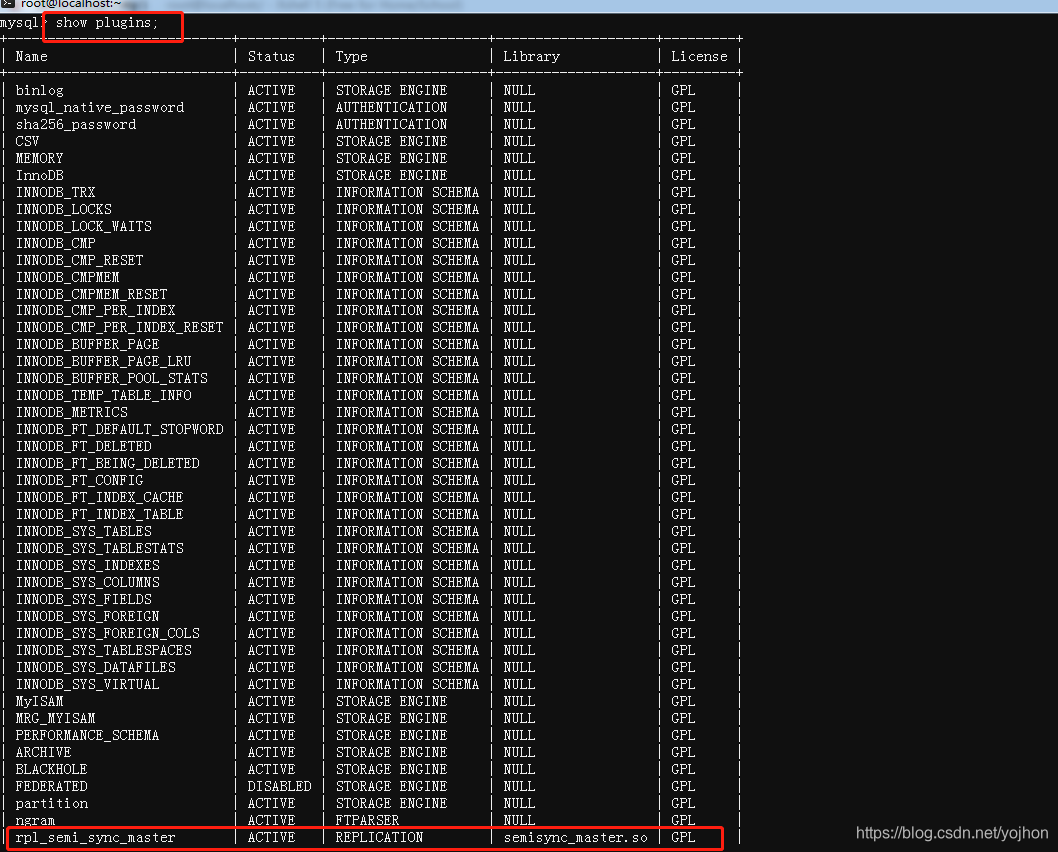Select the binlog plugin name

[x=39, y=90]
